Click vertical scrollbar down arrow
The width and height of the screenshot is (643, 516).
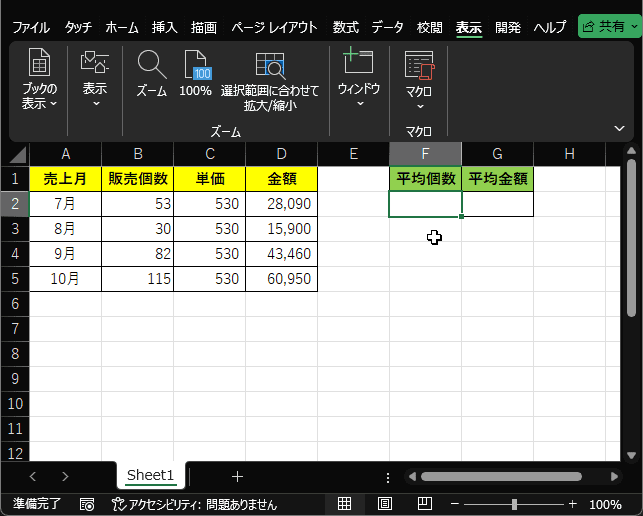632,455
